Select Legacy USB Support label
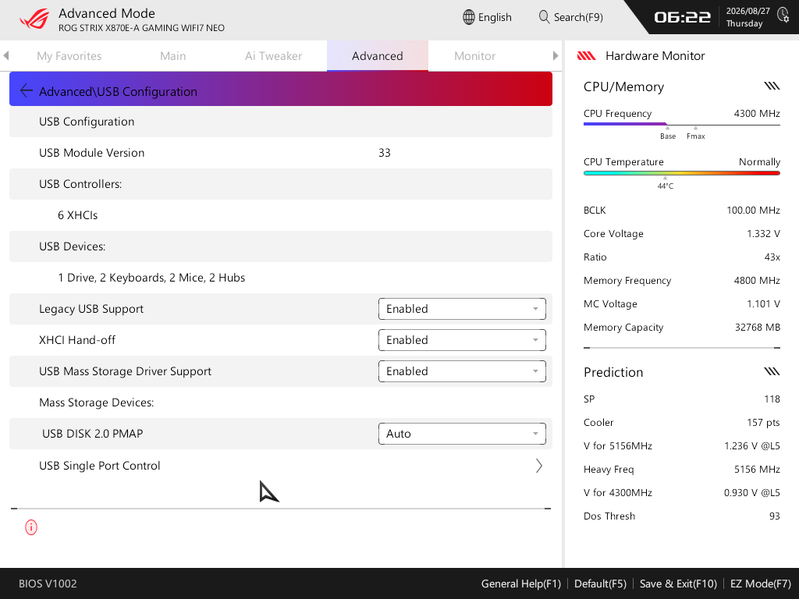799x599 pixels. (91, 309)
